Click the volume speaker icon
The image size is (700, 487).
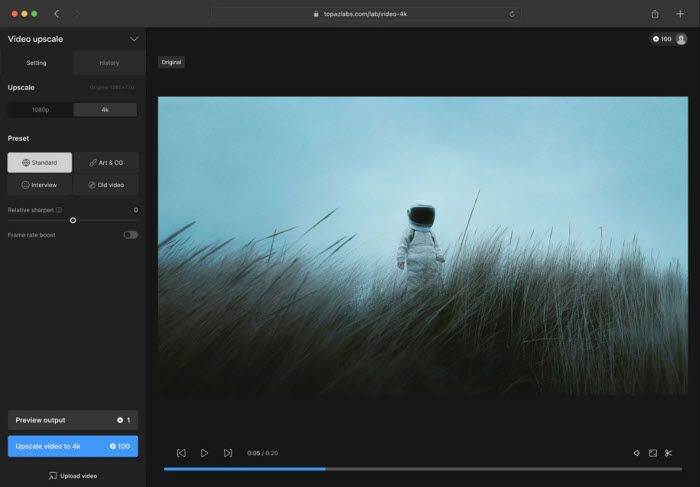[637, 453]
